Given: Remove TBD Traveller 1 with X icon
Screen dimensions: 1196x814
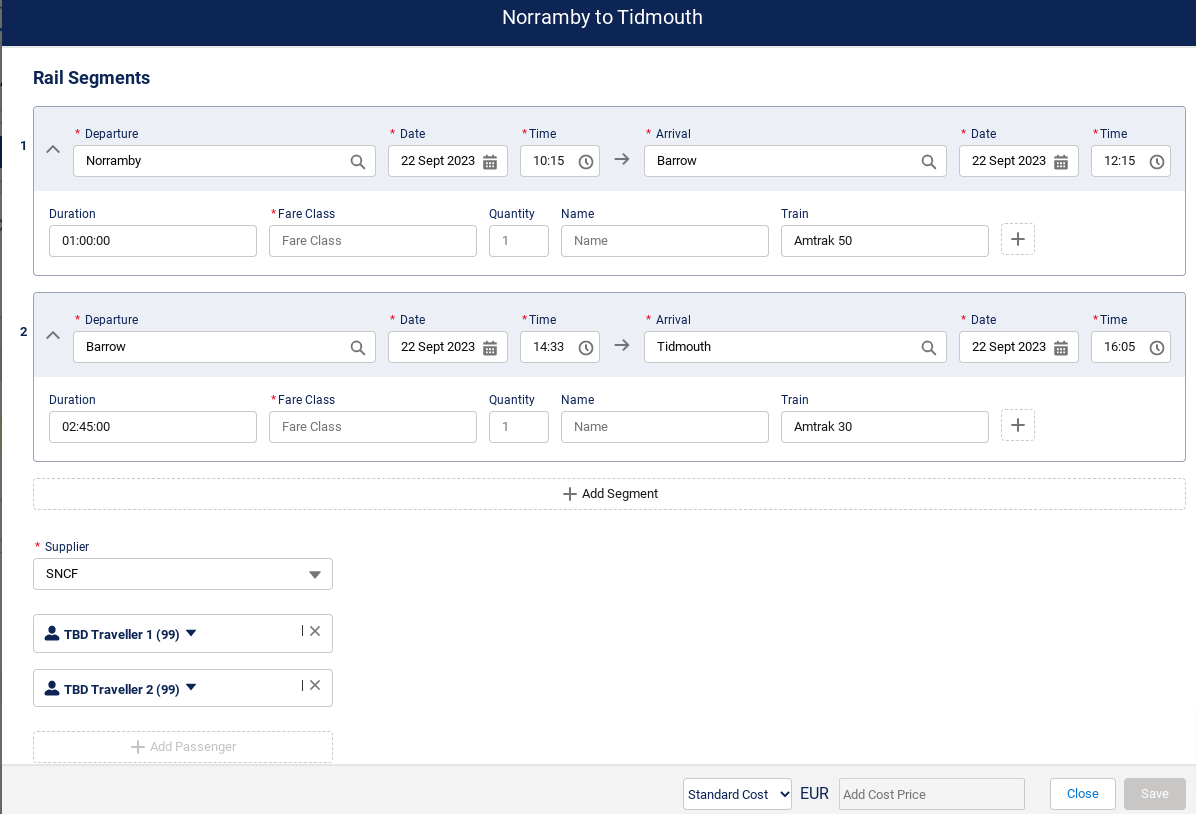Looking at the screenshot, I should [x=315, y=631].
